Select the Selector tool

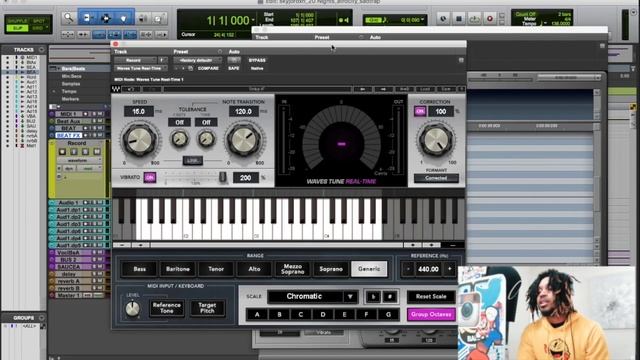(106, 18)
